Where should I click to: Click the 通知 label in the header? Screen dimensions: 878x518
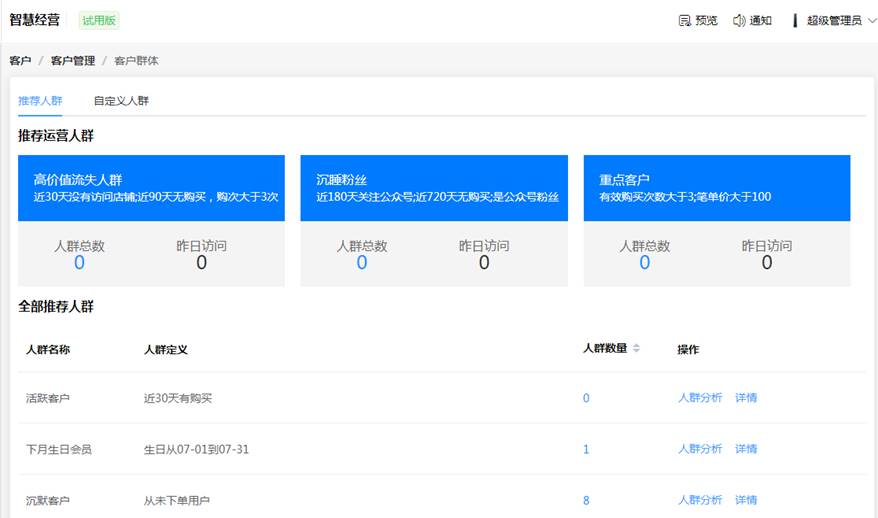[760, 21]
